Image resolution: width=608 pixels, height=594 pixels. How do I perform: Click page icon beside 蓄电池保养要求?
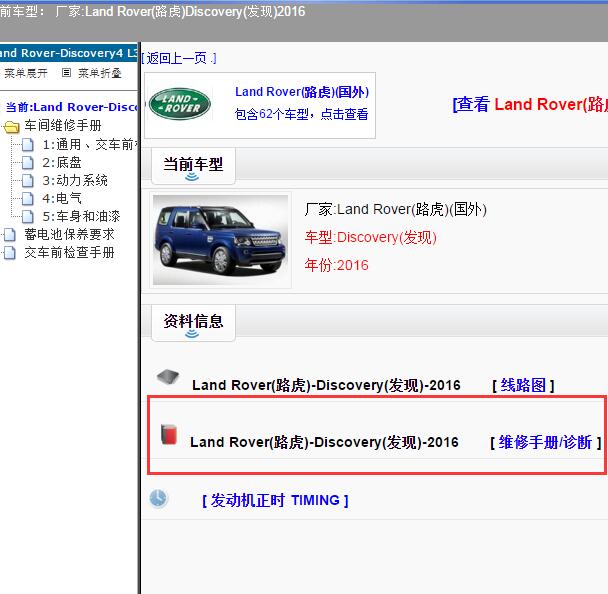[x=9, y=235]
